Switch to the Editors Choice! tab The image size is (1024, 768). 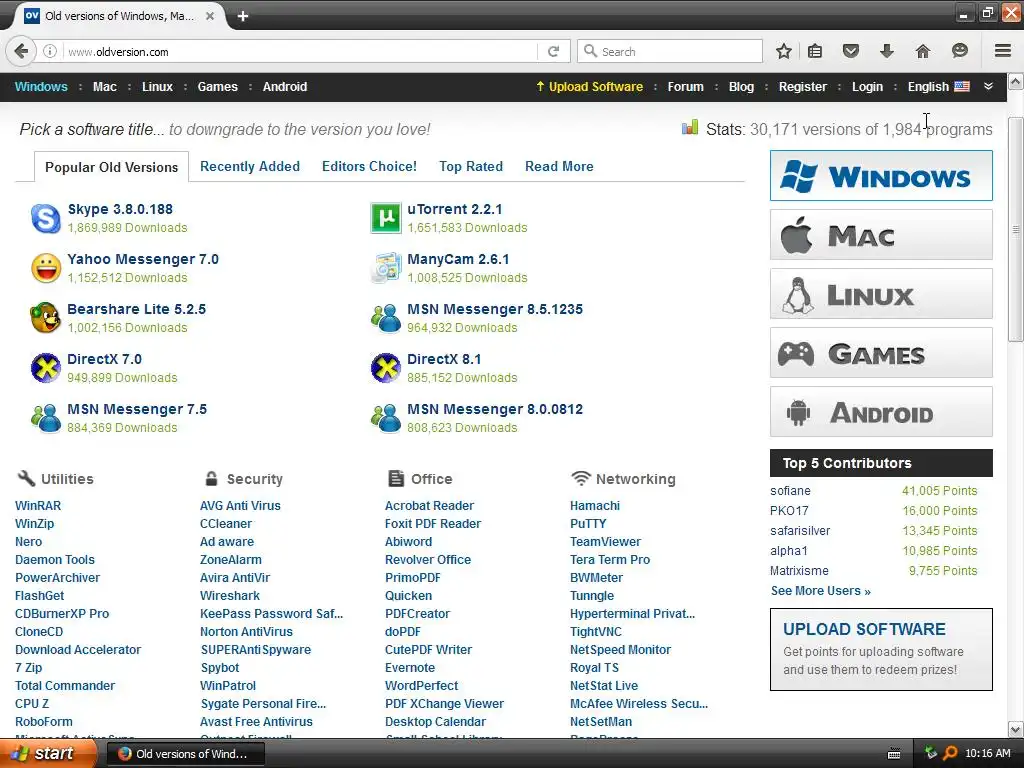369,167
